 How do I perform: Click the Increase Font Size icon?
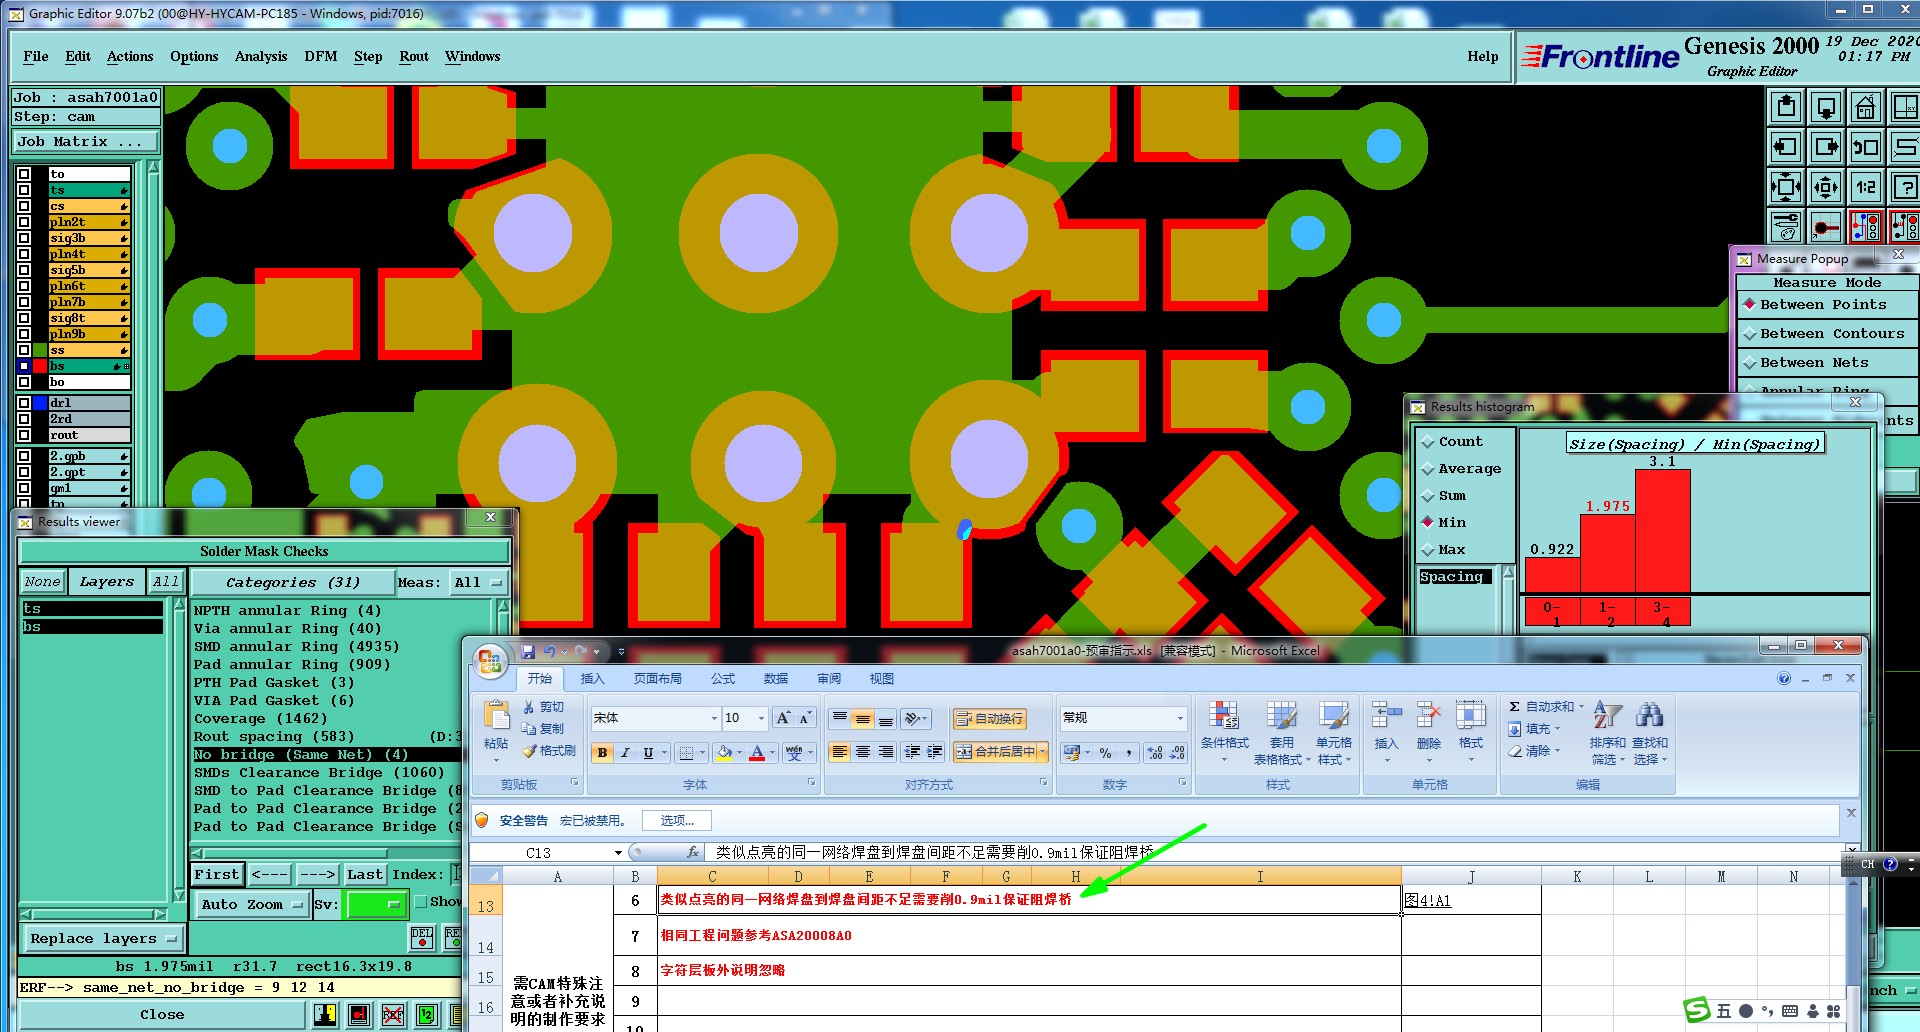[783, 718]
